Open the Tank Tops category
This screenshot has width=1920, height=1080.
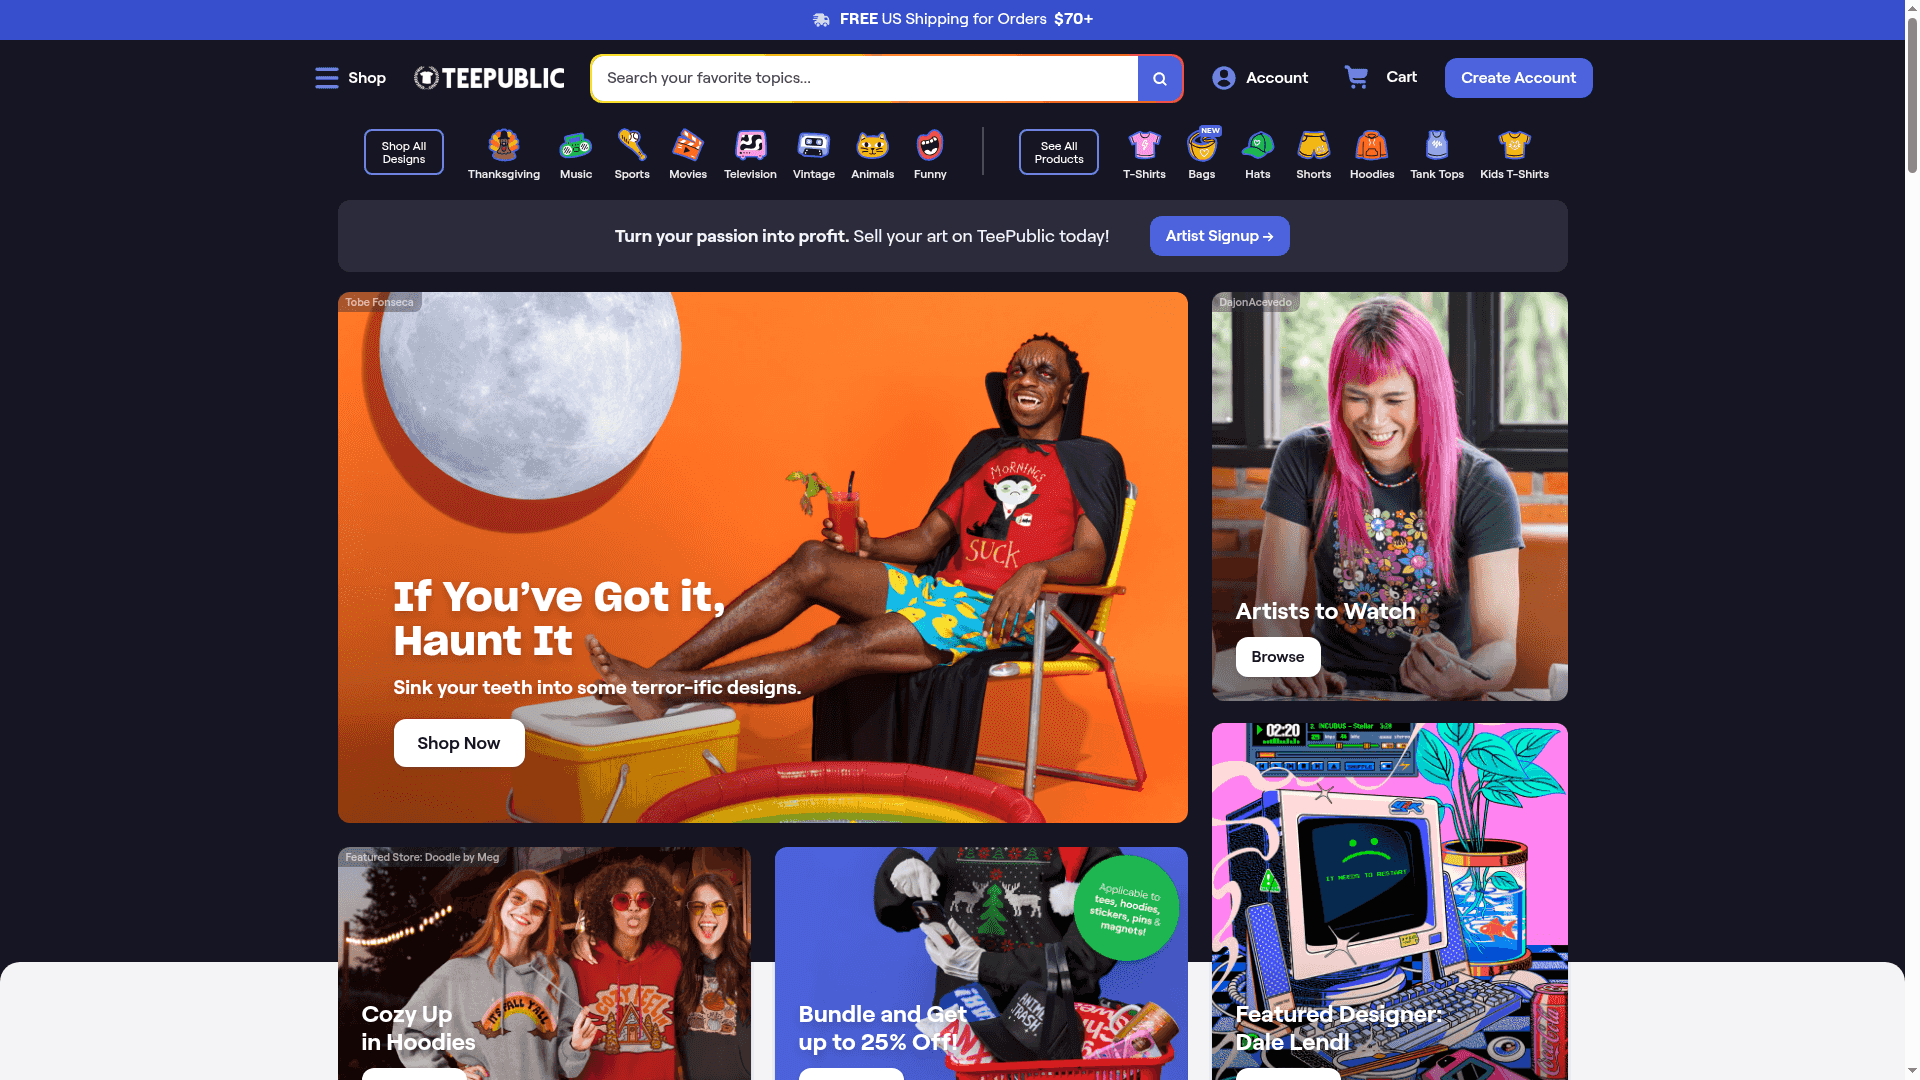click(x=1436, y=148)
